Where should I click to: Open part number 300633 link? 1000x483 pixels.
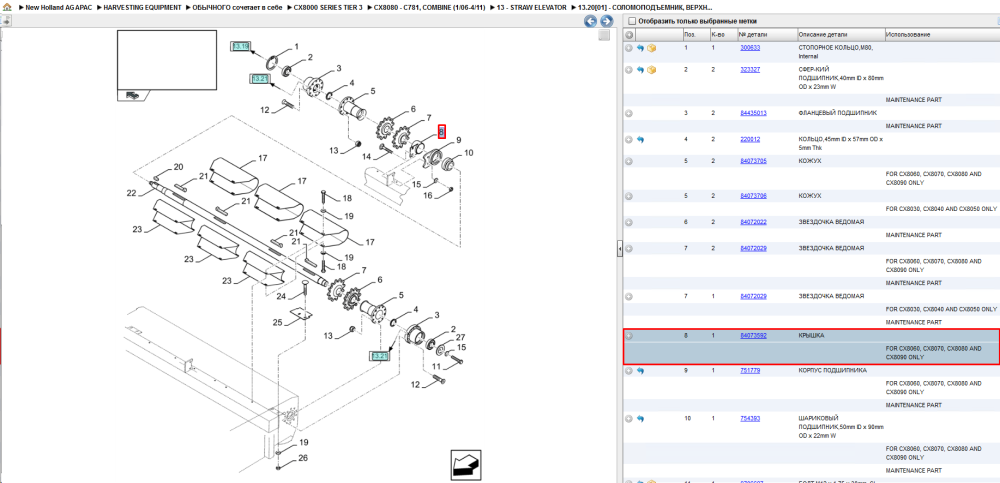tap(750, 48)
